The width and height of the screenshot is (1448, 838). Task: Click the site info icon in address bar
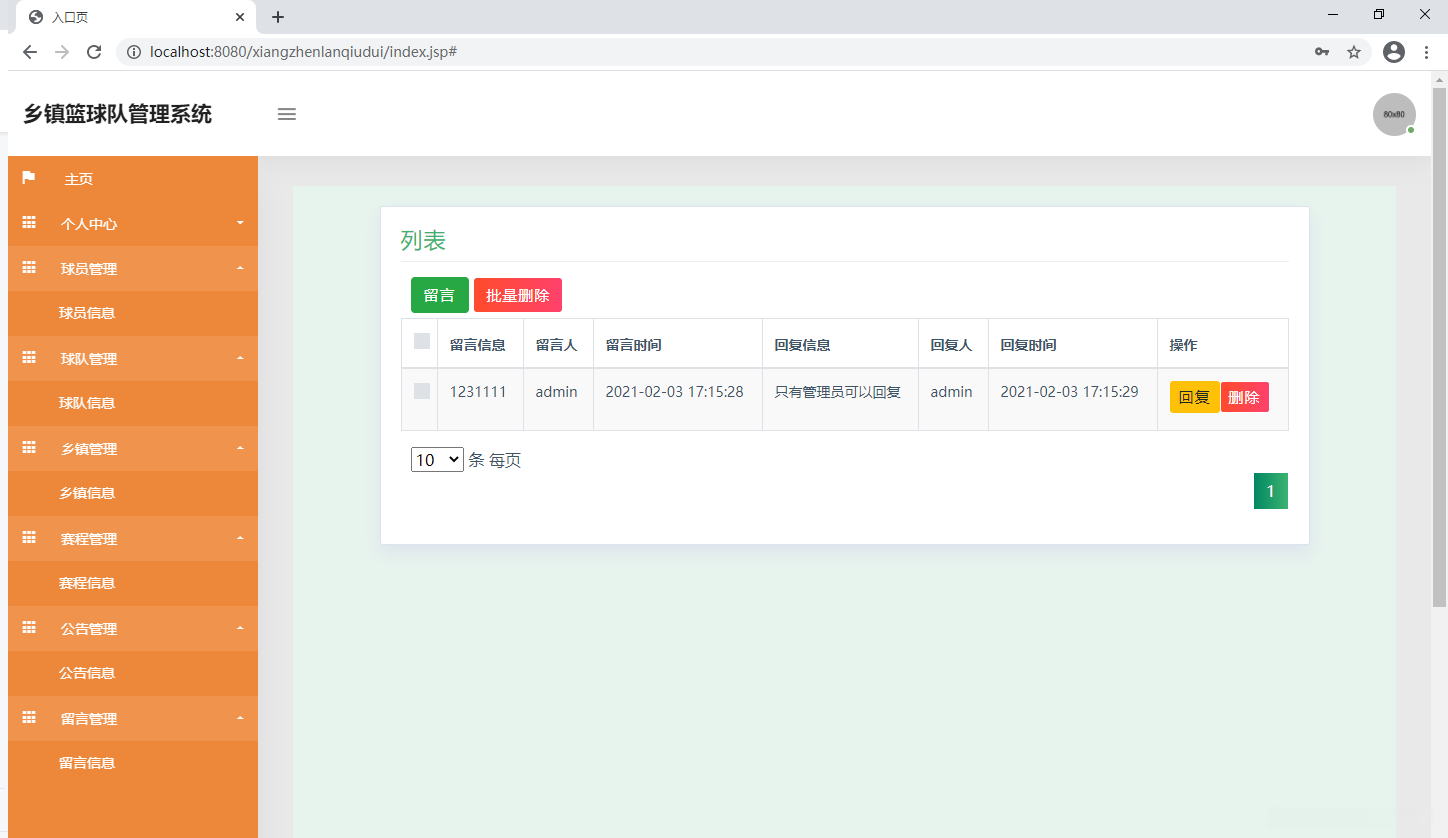click(x=134, y=52)
